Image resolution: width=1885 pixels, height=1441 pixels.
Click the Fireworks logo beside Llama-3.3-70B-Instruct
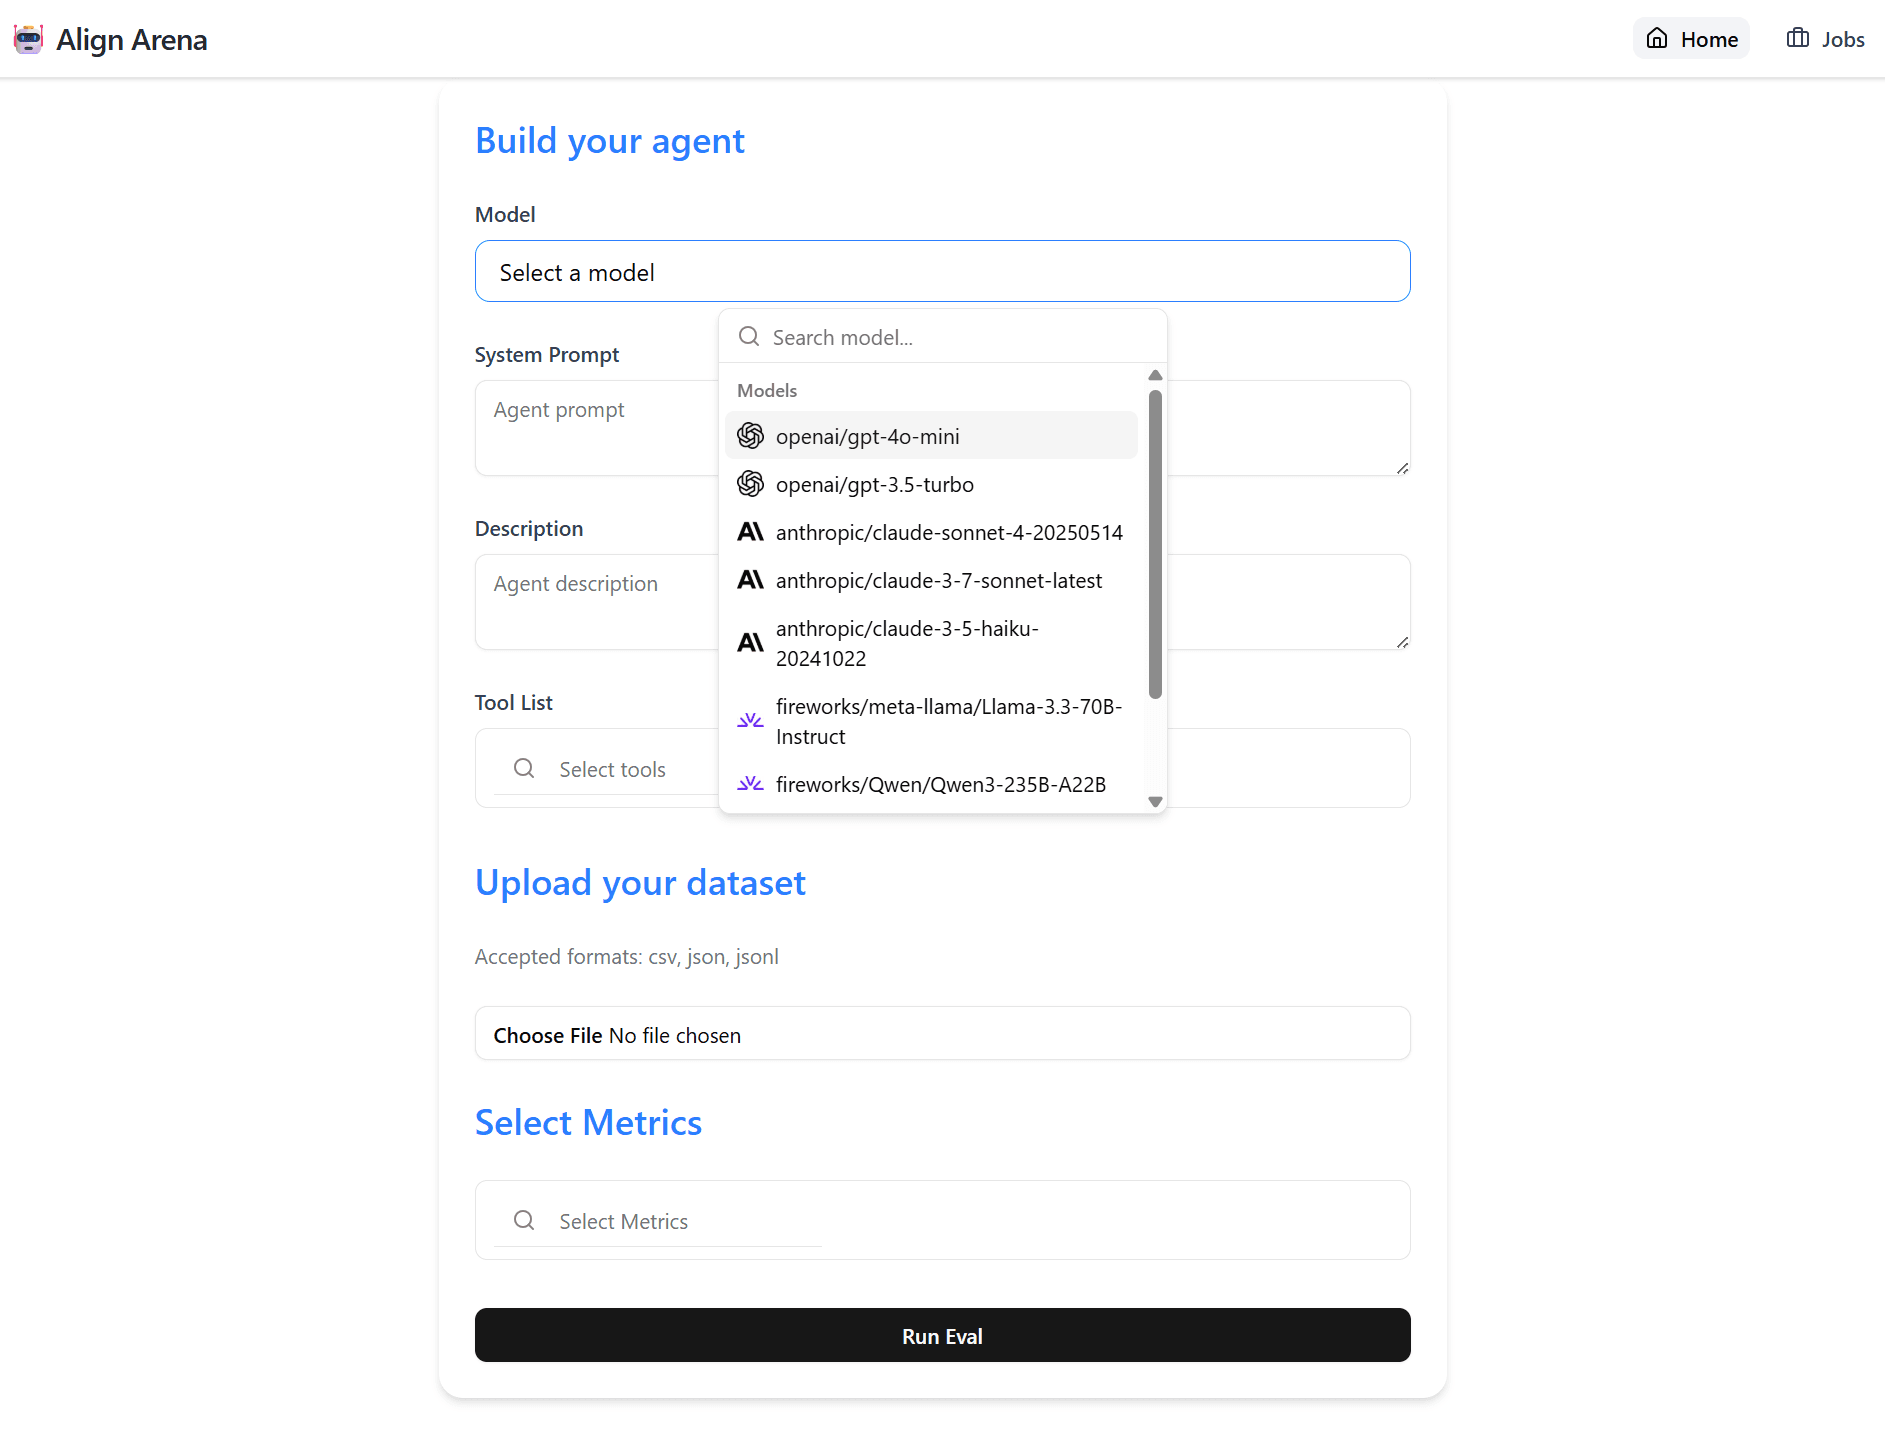[750, 721]
